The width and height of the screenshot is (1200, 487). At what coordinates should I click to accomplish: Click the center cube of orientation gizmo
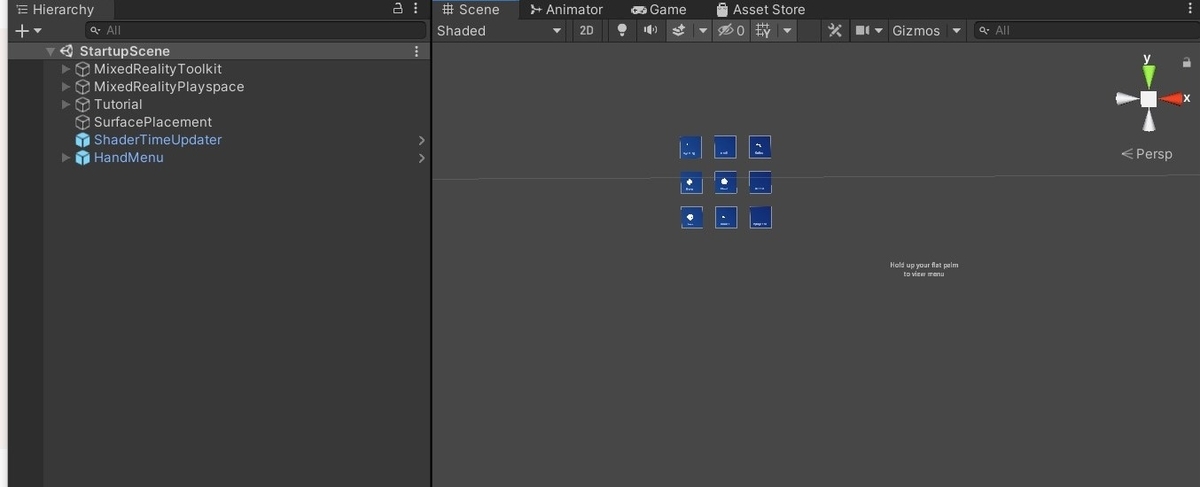(x=1149, y=99)
